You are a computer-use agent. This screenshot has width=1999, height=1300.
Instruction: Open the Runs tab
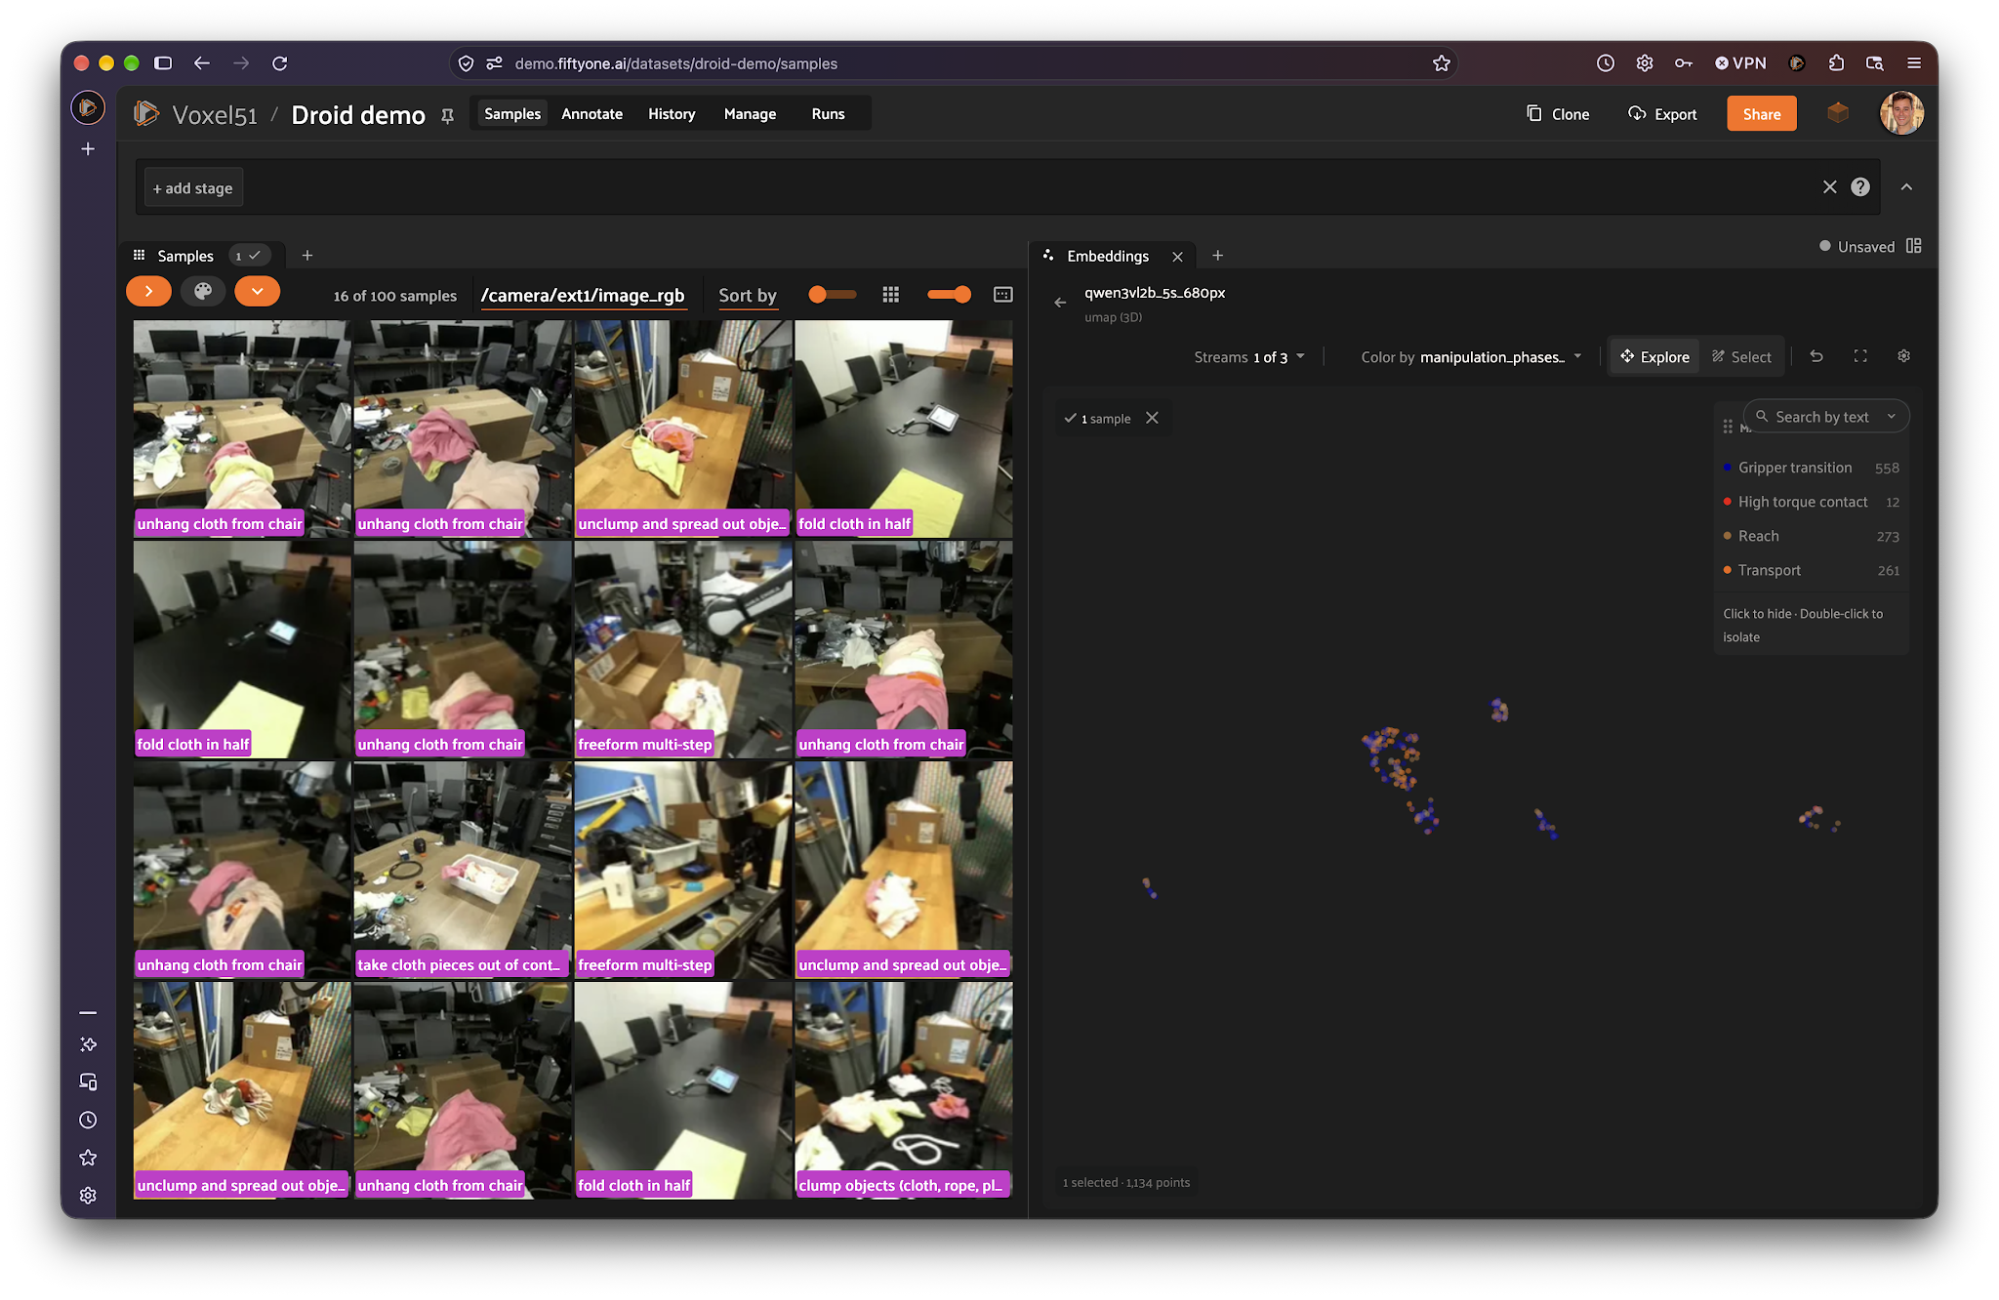point(827,114)
